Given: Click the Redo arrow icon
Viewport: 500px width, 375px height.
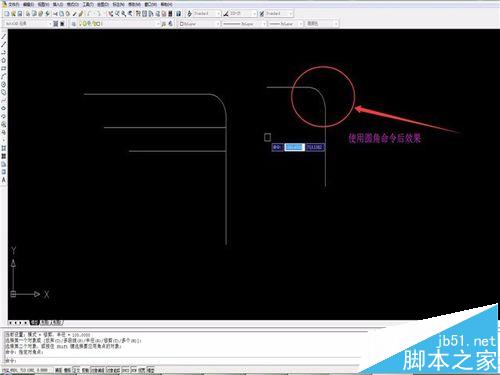Looking at the screenshot, I should (99, 14).
